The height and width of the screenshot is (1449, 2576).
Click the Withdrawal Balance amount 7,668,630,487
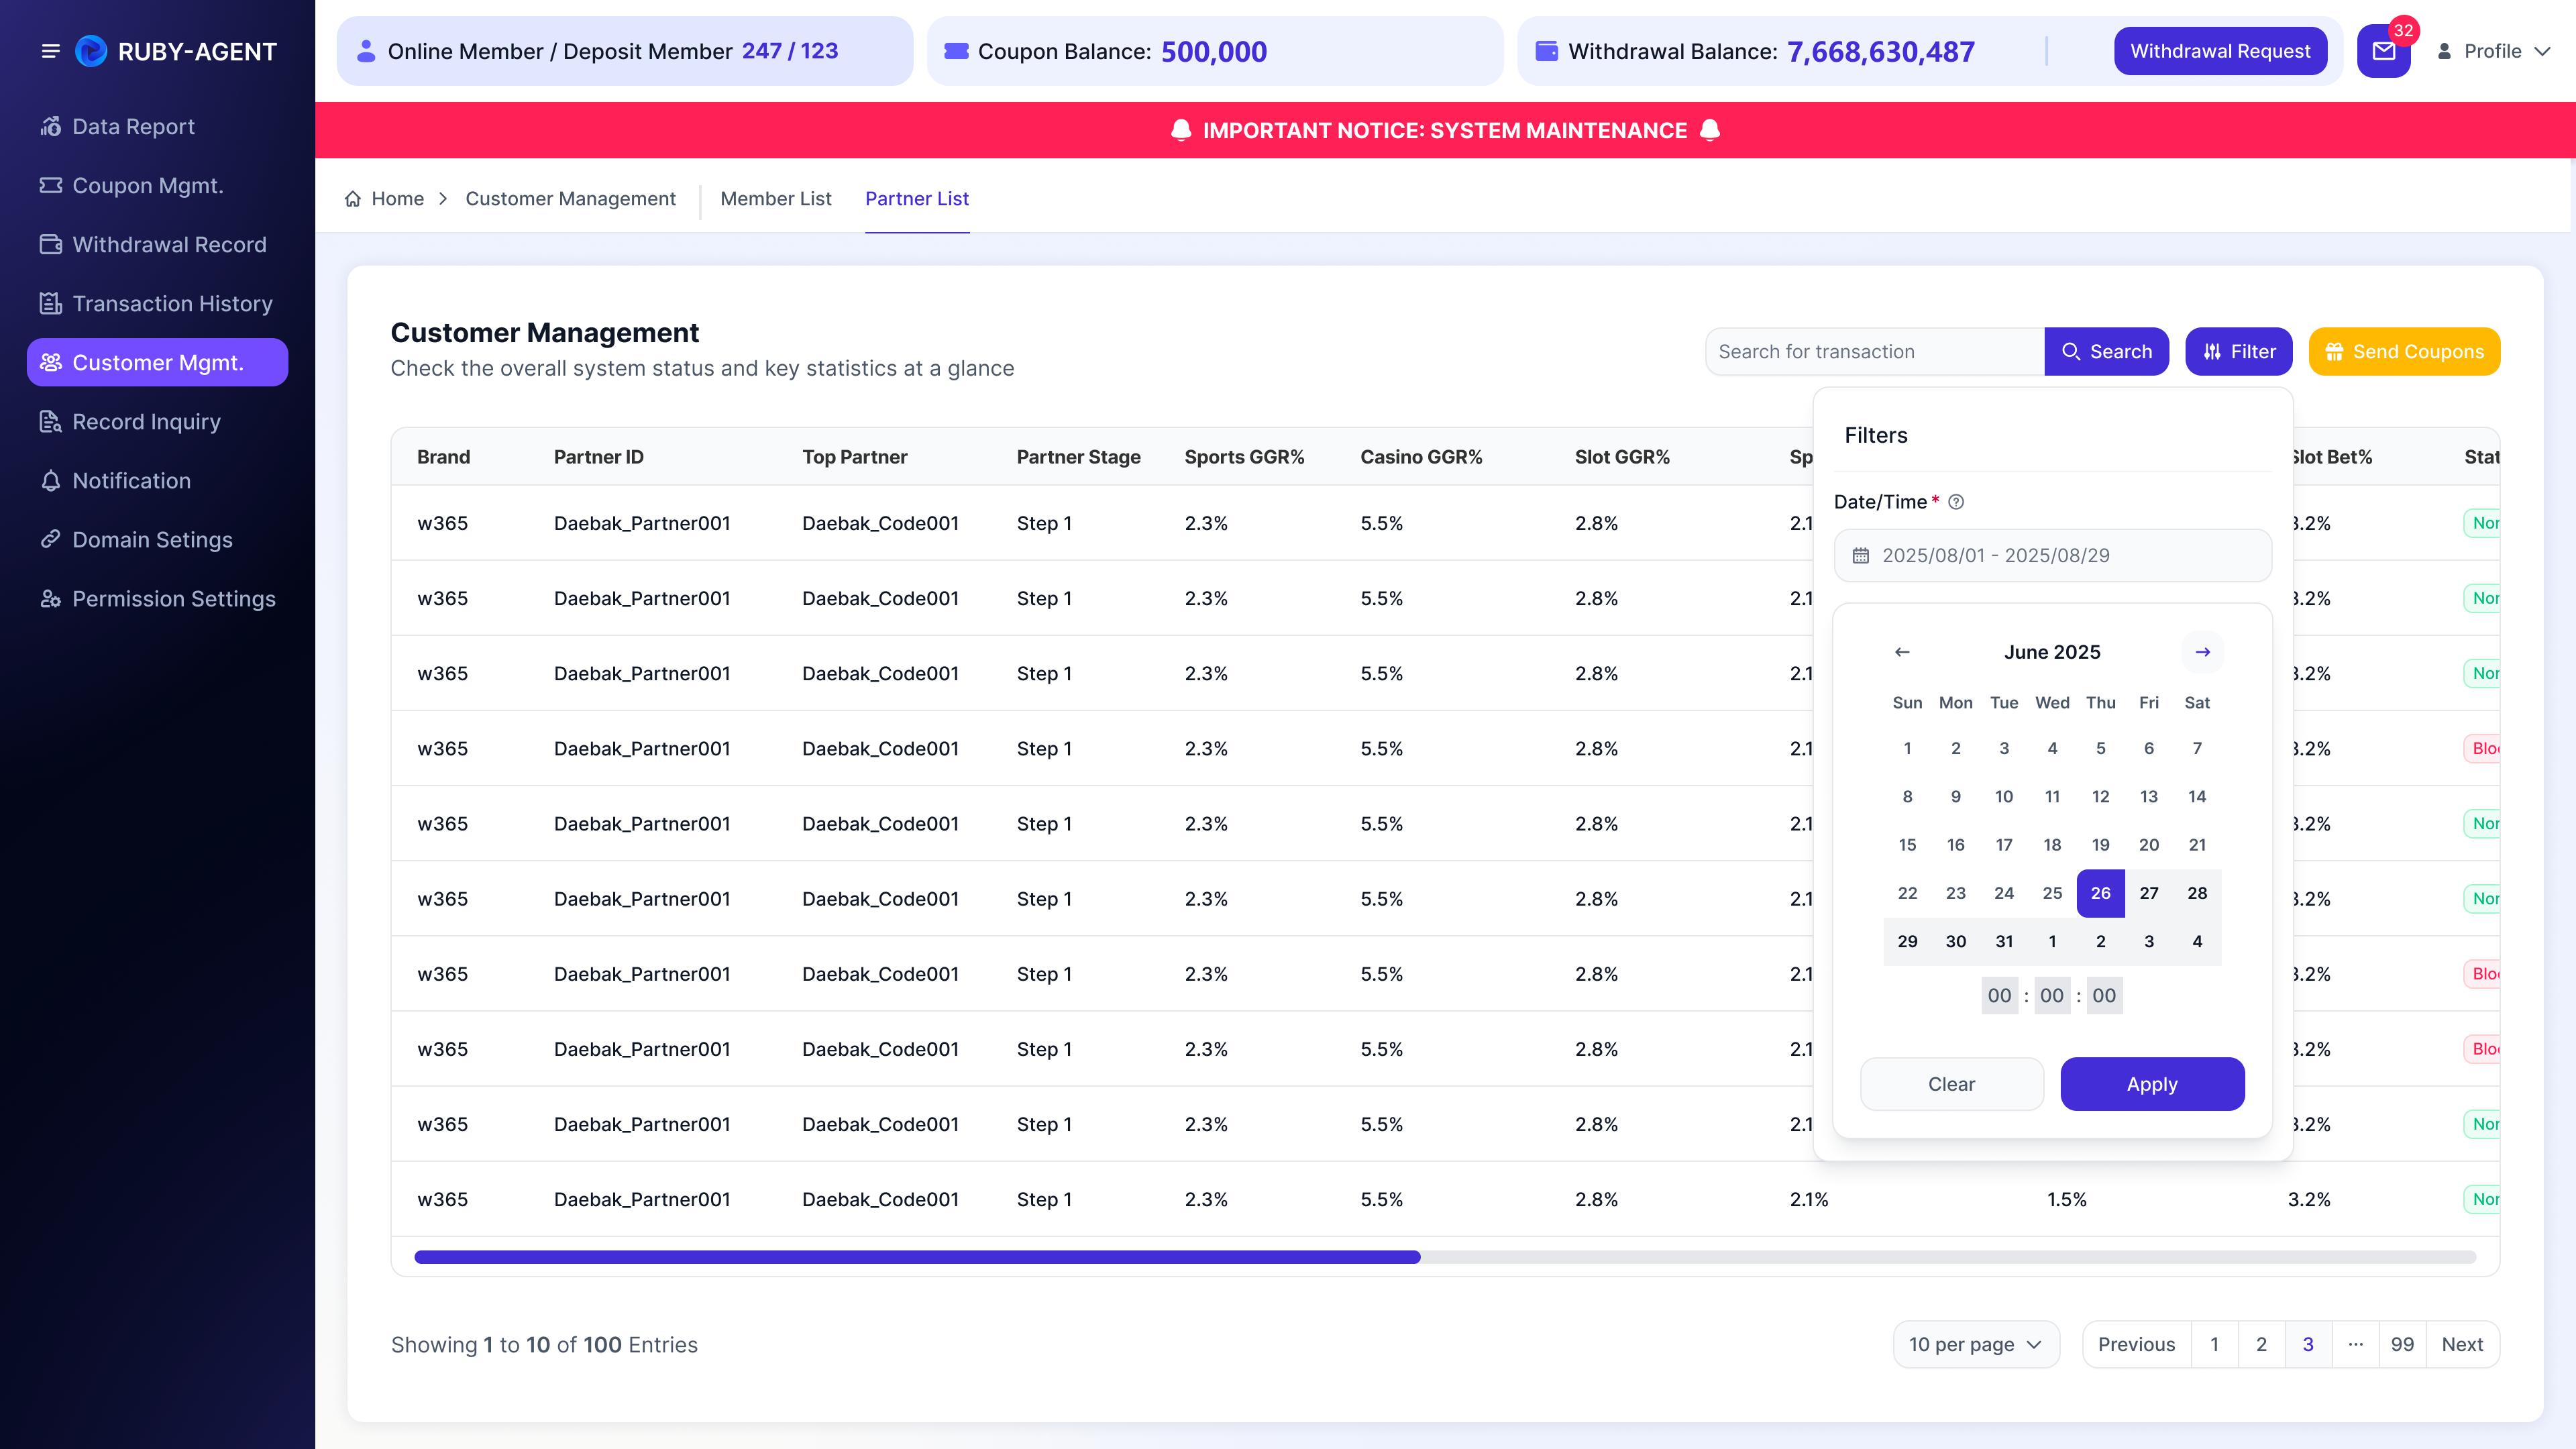point(1880,51)
